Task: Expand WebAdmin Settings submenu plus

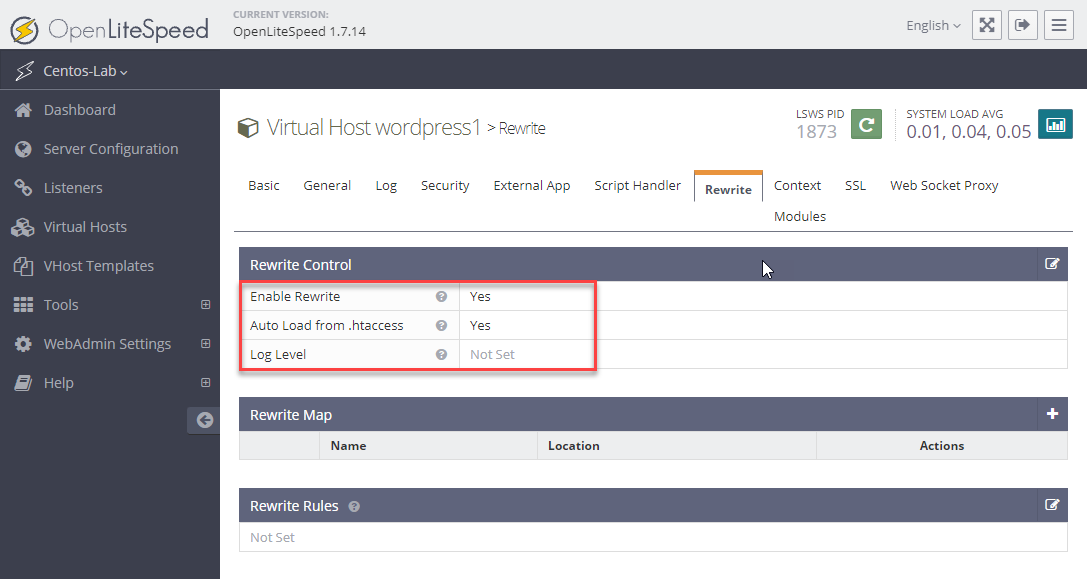Action: [205, 343]
